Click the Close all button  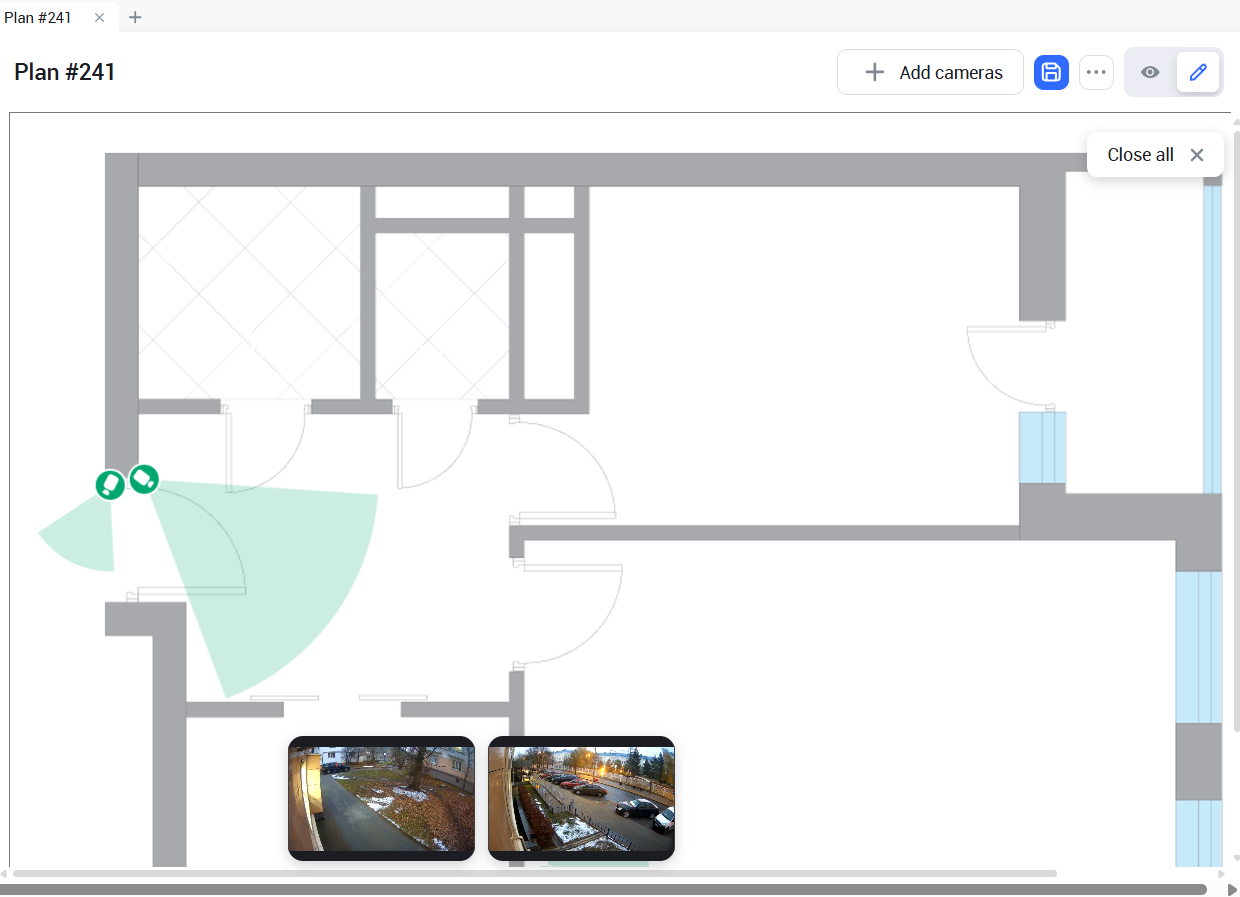point(1140,155)
